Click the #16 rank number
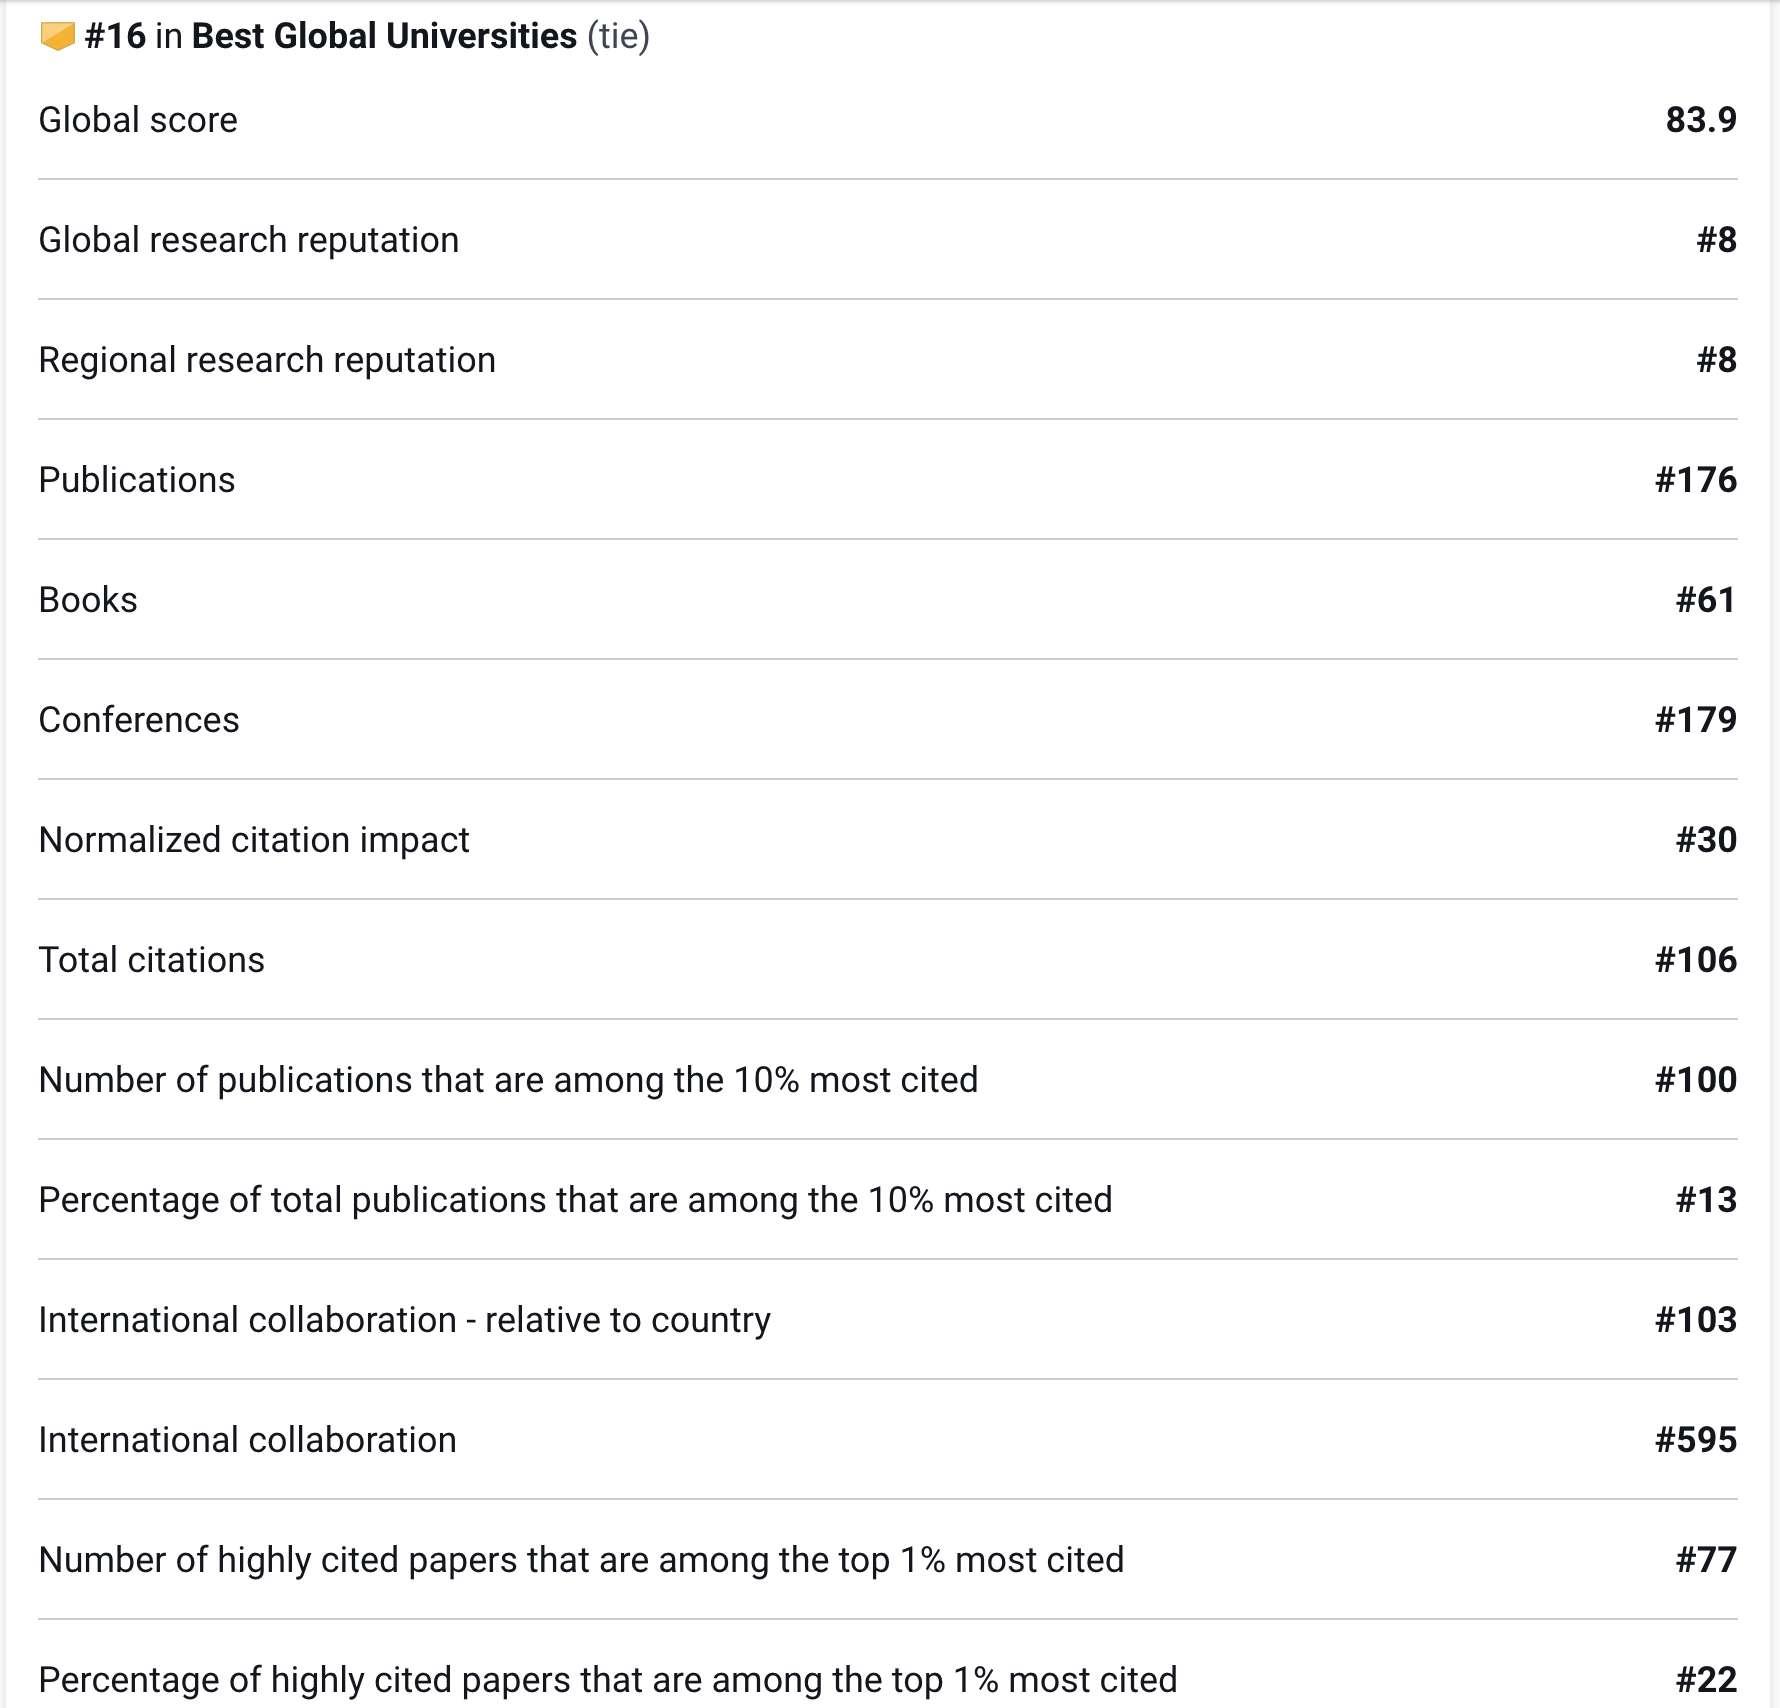The height and width of the screenshot is (1708, 1780). (x=115, y=36)
